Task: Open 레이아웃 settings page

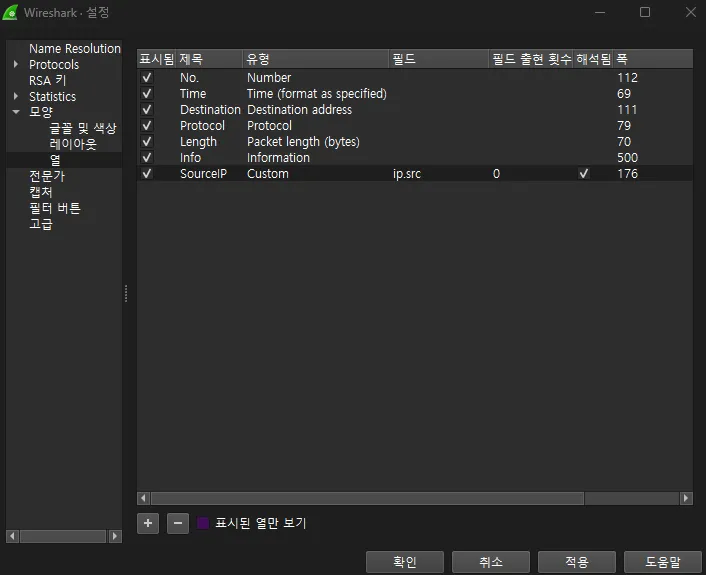Action: 73,144
